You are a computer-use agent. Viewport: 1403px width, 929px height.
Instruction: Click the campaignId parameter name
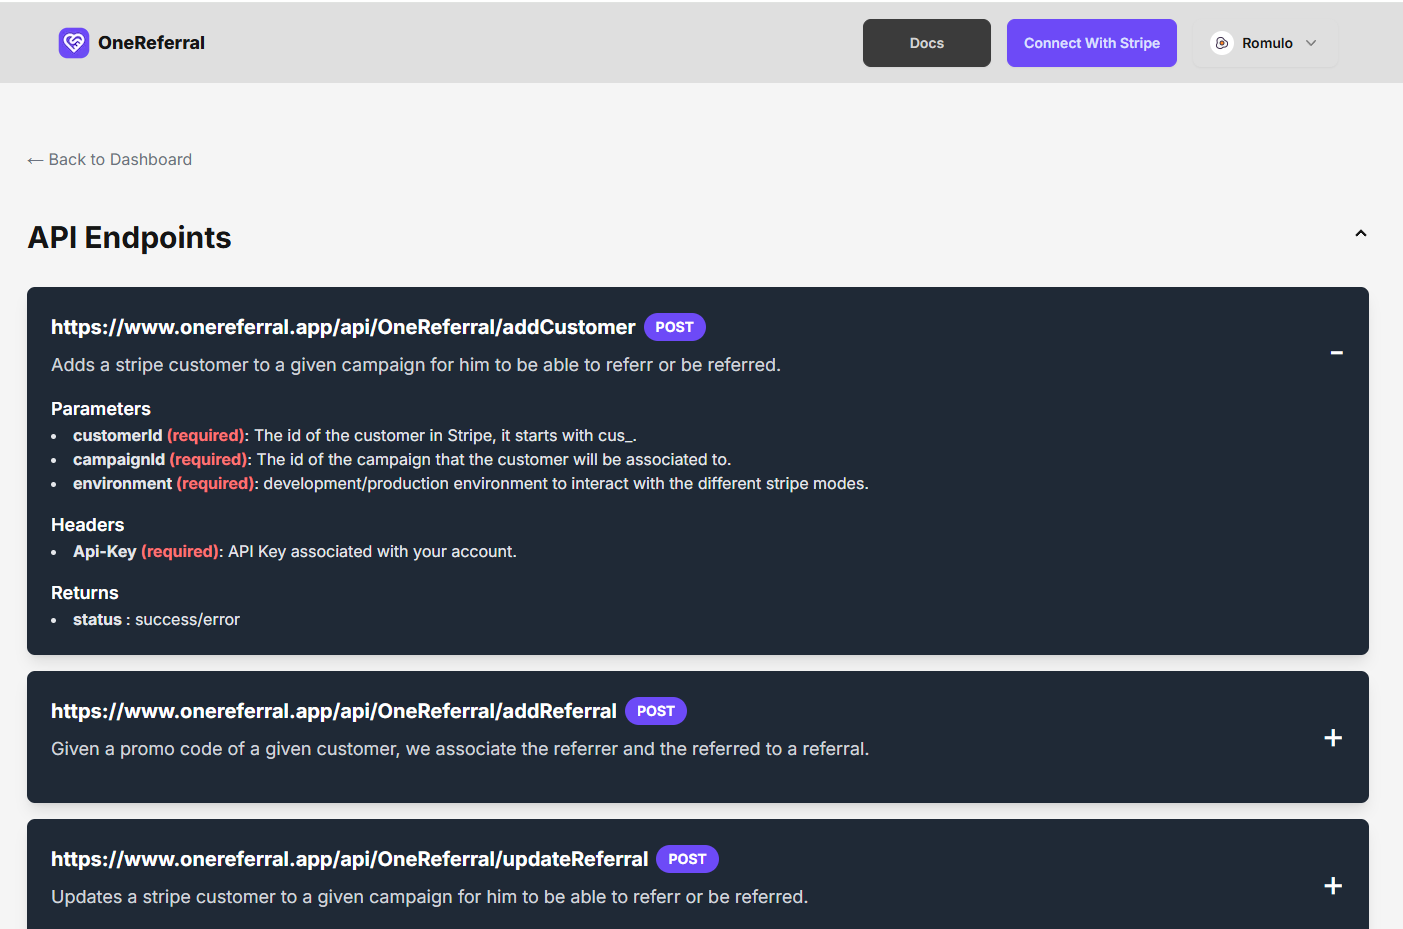click(119, 460)
